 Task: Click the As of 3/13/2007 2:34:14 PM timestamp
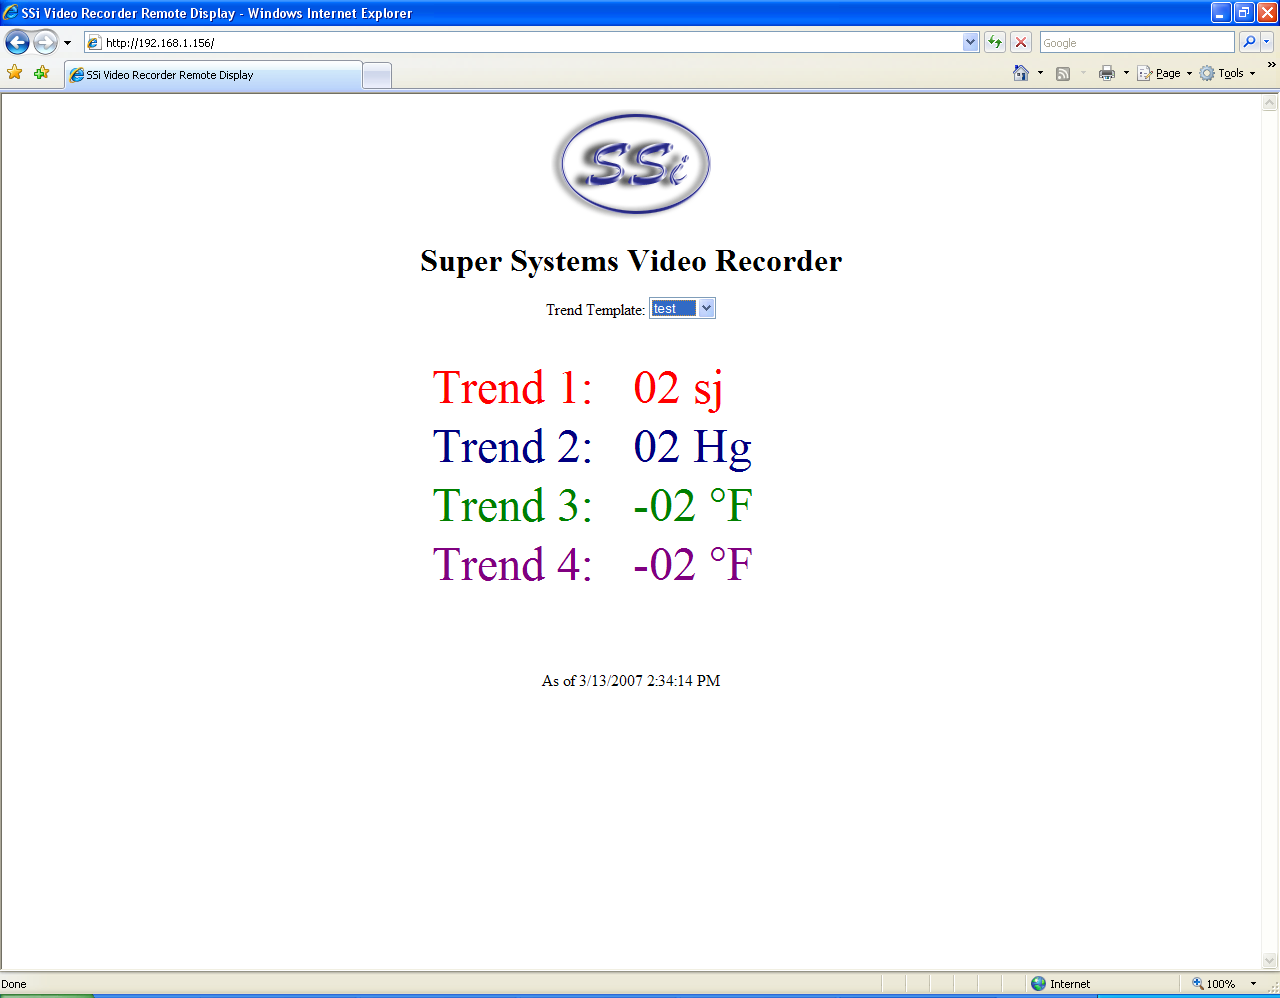631,681
